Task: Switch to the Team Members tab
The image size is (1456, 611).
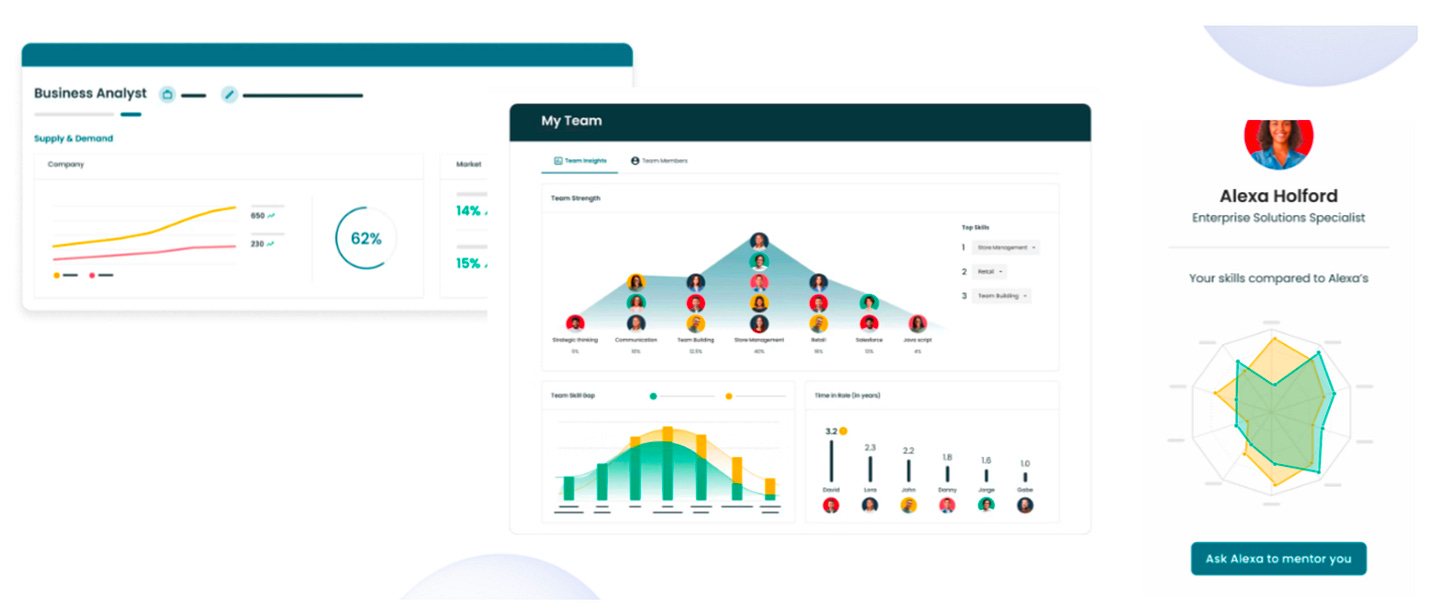Action: point(659,160)
